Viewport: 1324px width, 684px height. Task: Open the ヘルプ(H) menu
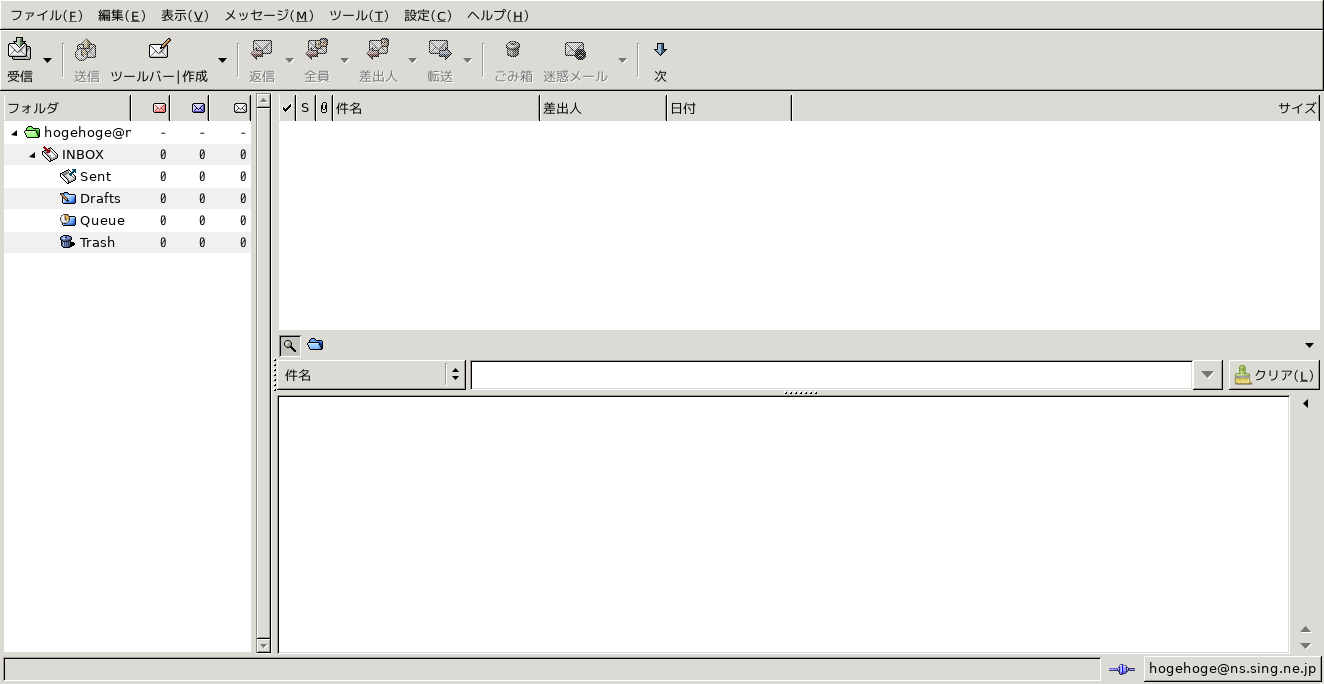click(498, 15)
